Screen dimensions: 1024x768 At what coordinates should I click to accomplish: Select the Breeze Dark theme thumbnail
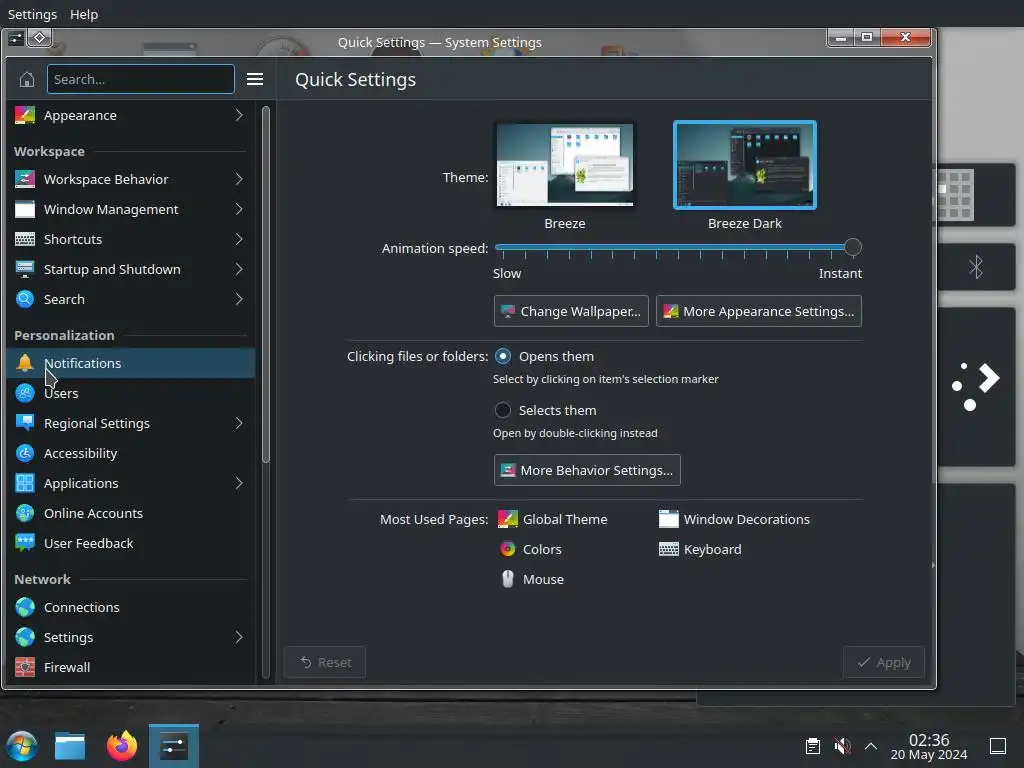click(744, 165)
